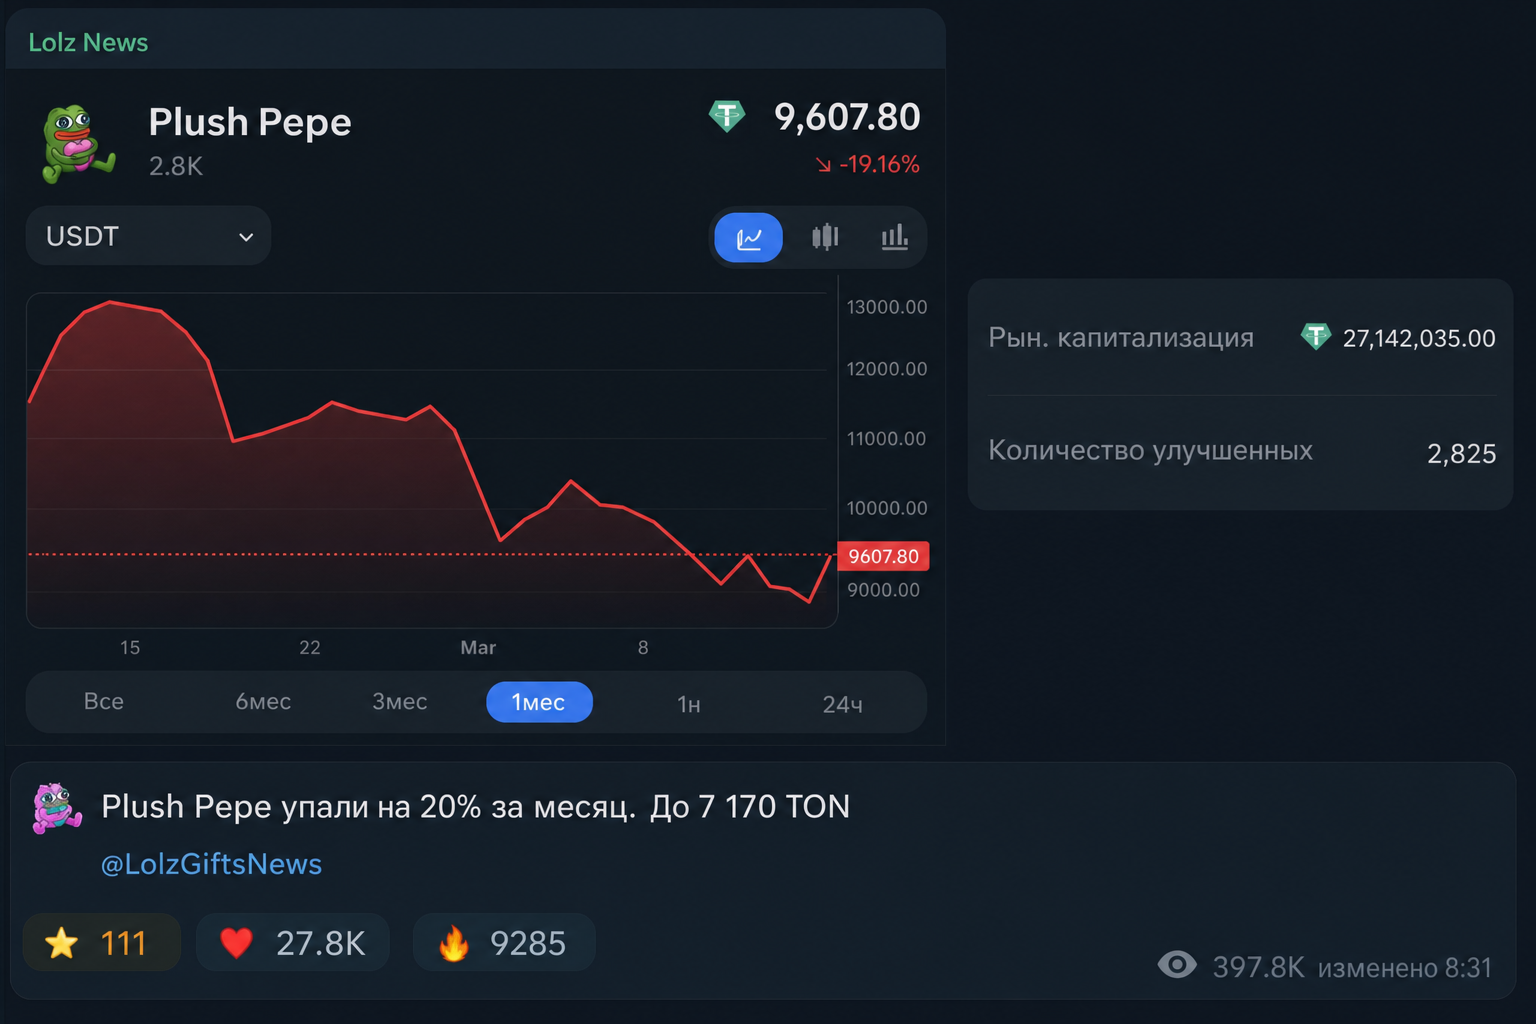Image resolution: width=1536 pixels, height=1024 pixels.
Task: Click the 'Количество улучшенных' label
Action: coord(1150,451)
